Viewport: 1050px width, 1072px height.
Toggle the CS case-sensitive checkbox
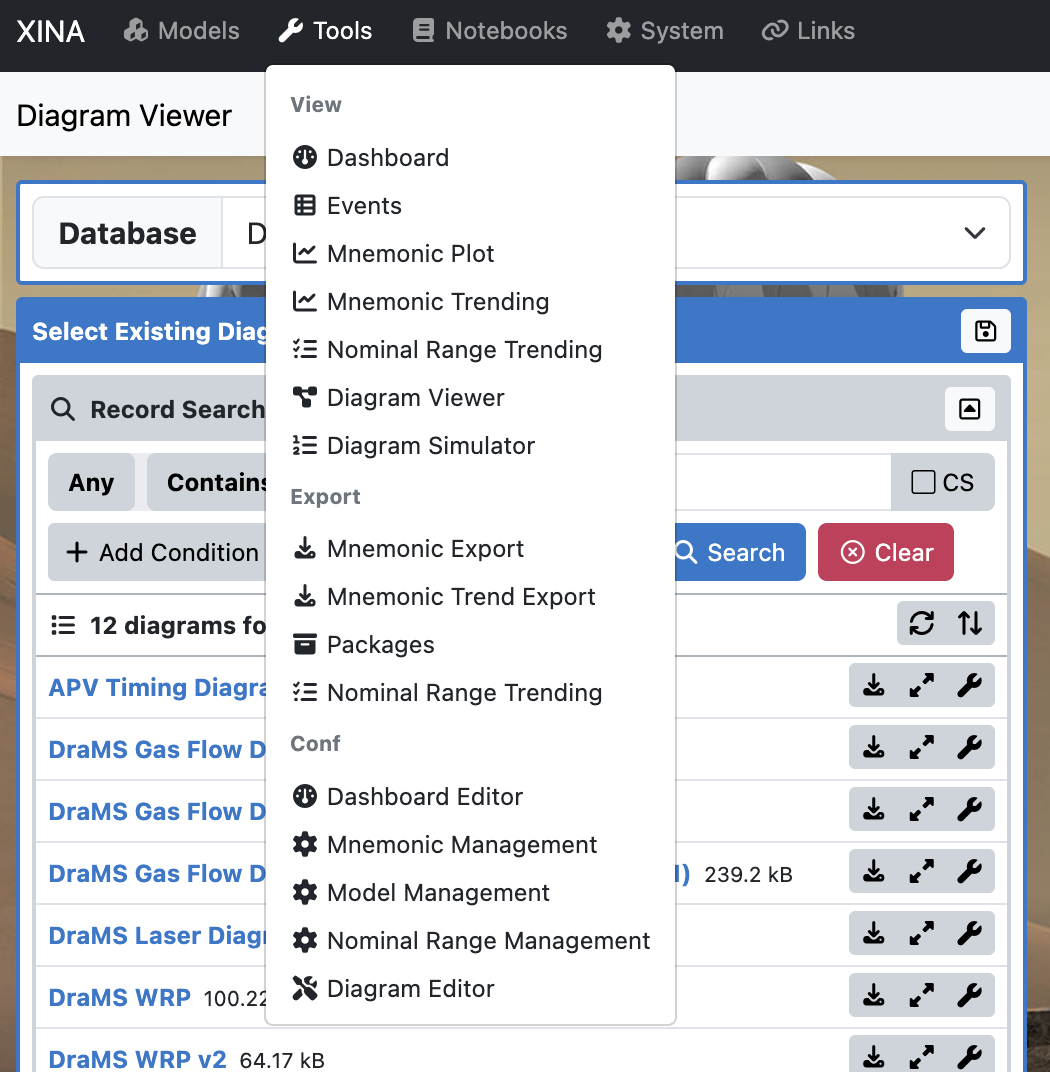[x=923, y=482]
